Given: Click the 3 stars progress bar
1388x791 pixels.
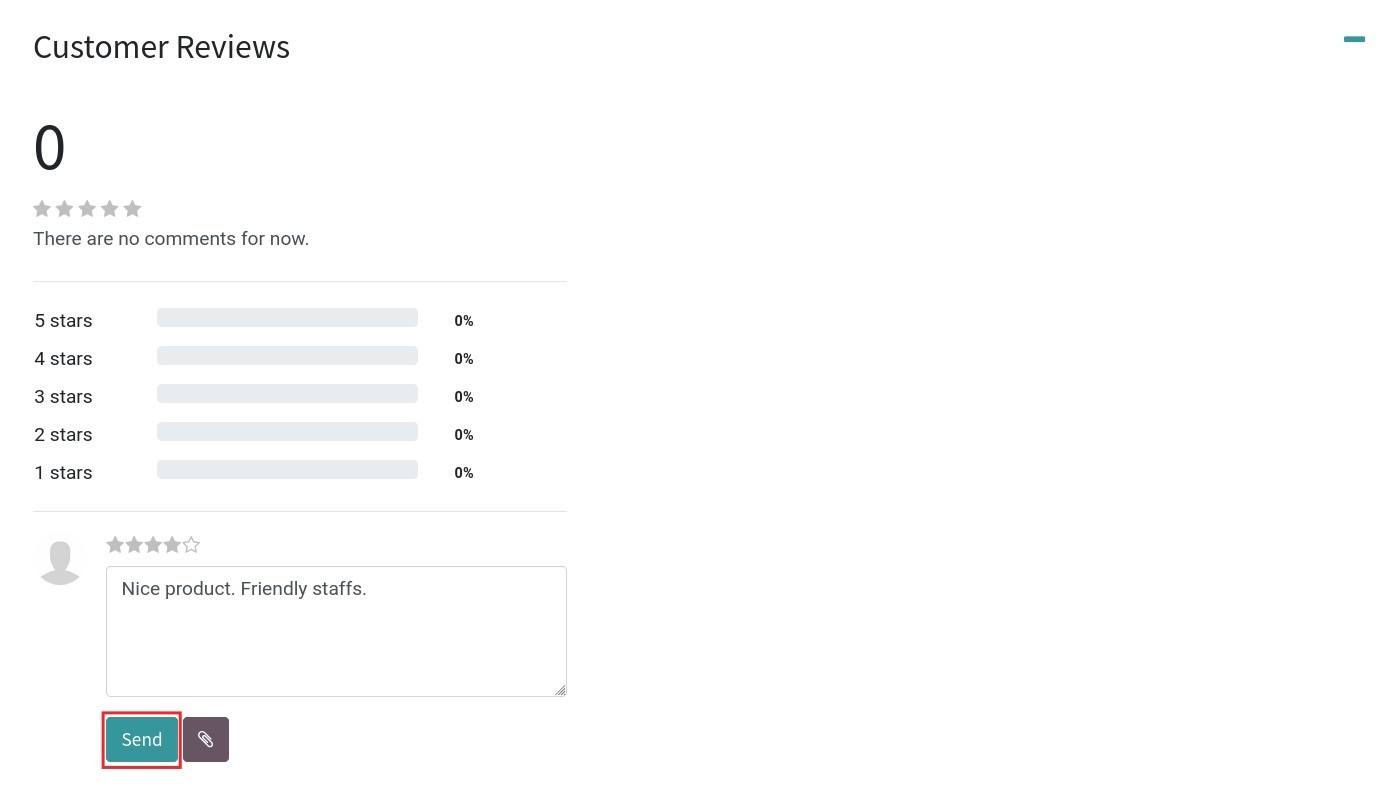Looking at the screenshot, I should (x=287, y=394).
